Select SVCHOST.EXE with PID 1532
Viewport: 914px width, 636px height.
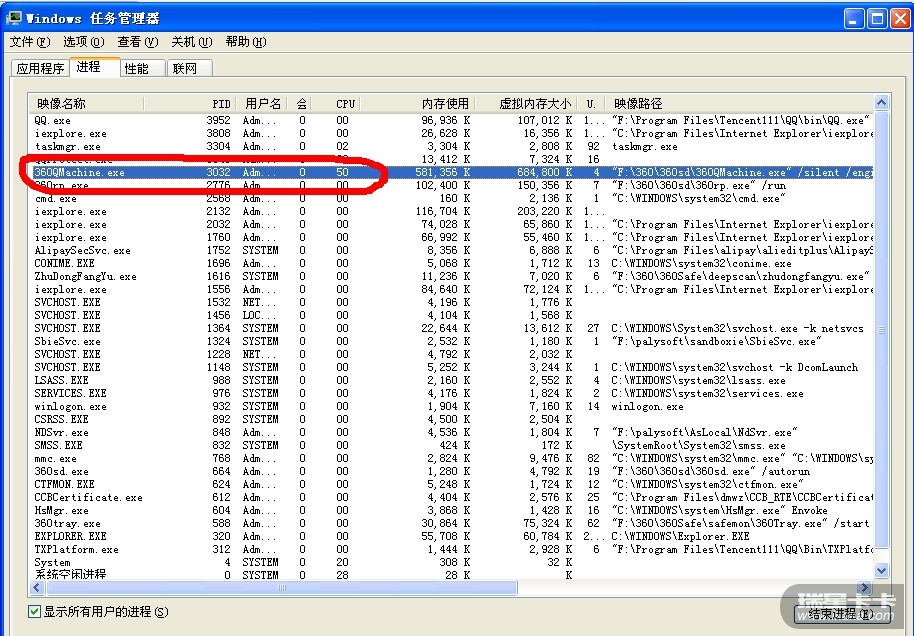[x=451, y=302]
